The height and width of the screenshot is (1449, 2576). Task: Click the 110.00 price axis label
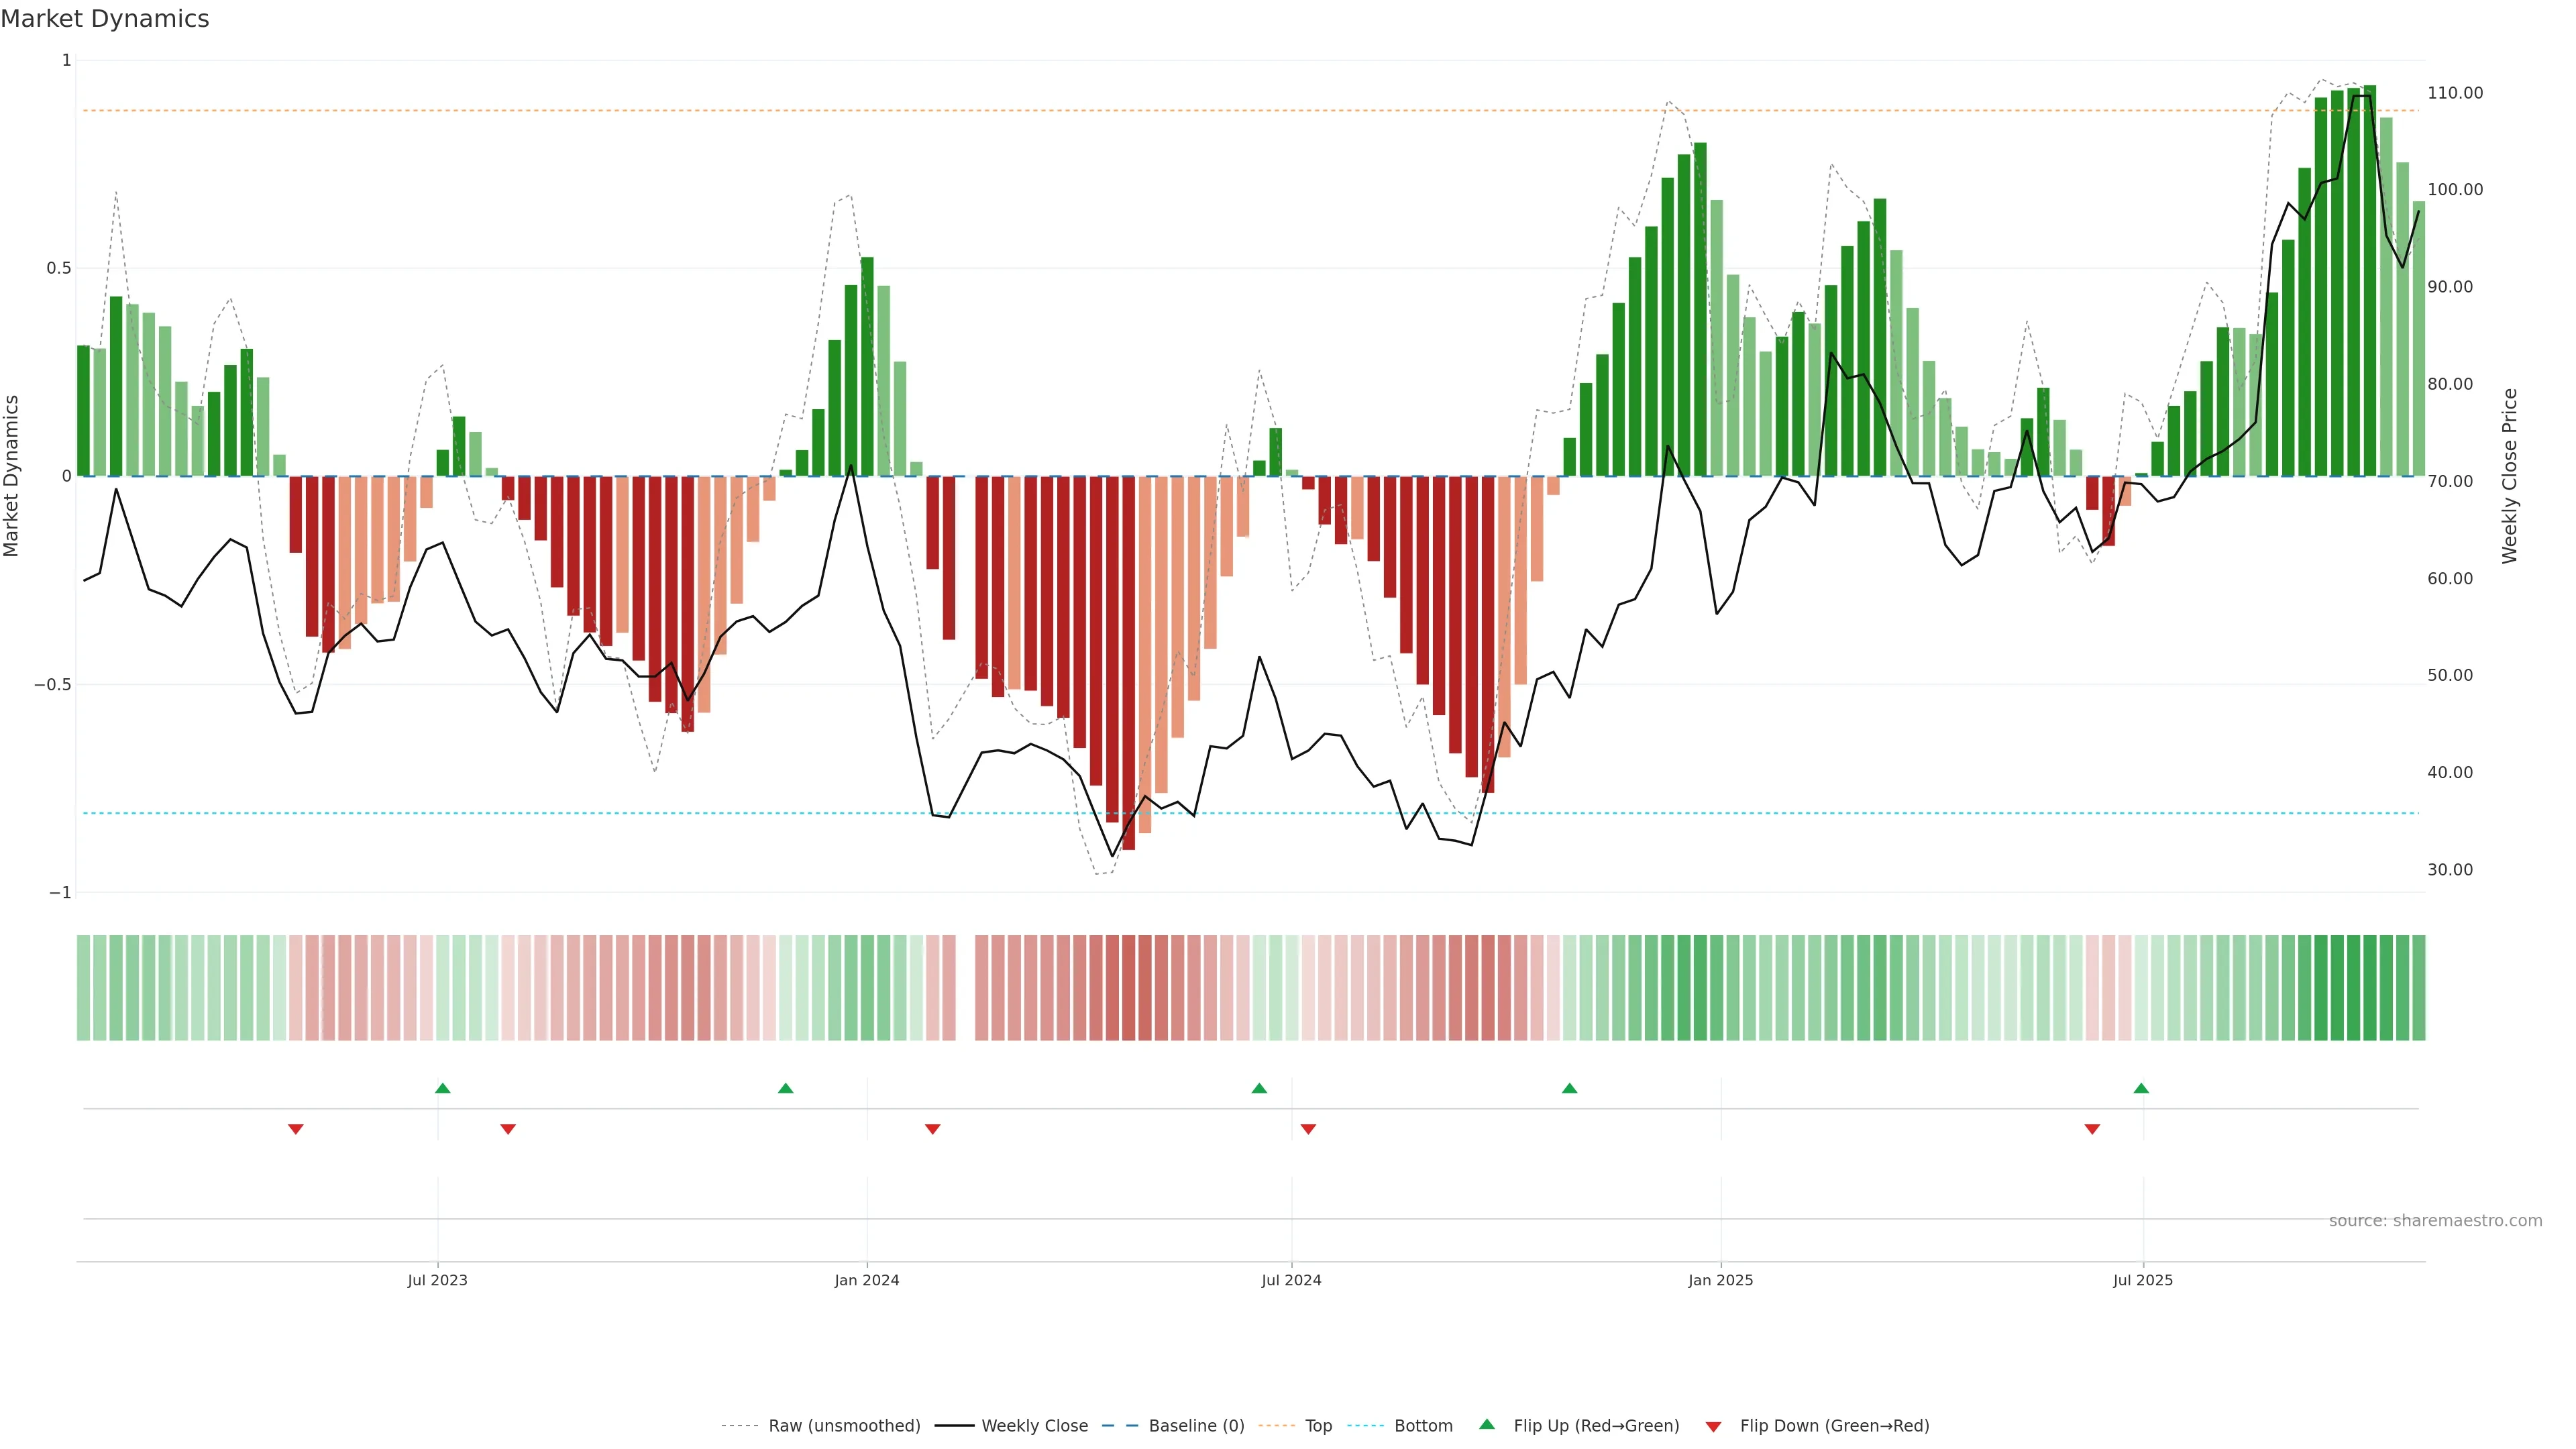(2455, 93)
